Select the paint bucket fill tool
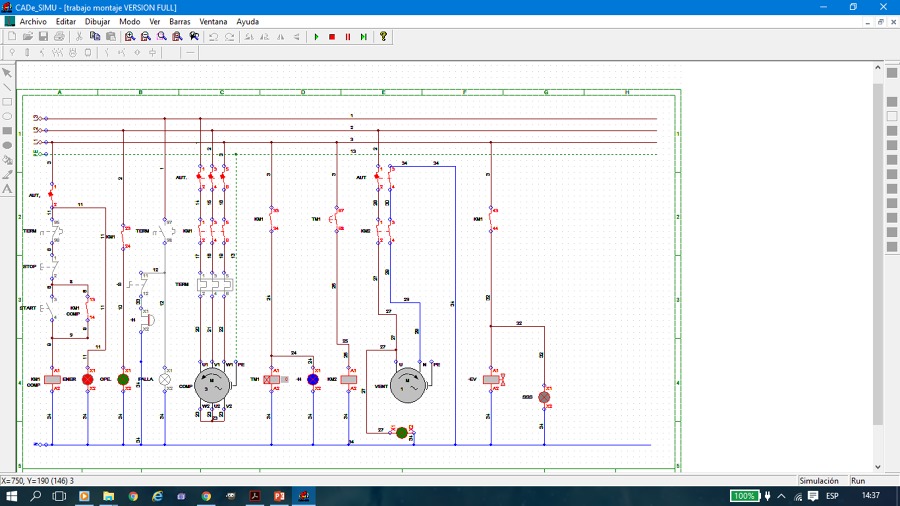The width and height of the screenshot is (900, 506). (7, 160)
